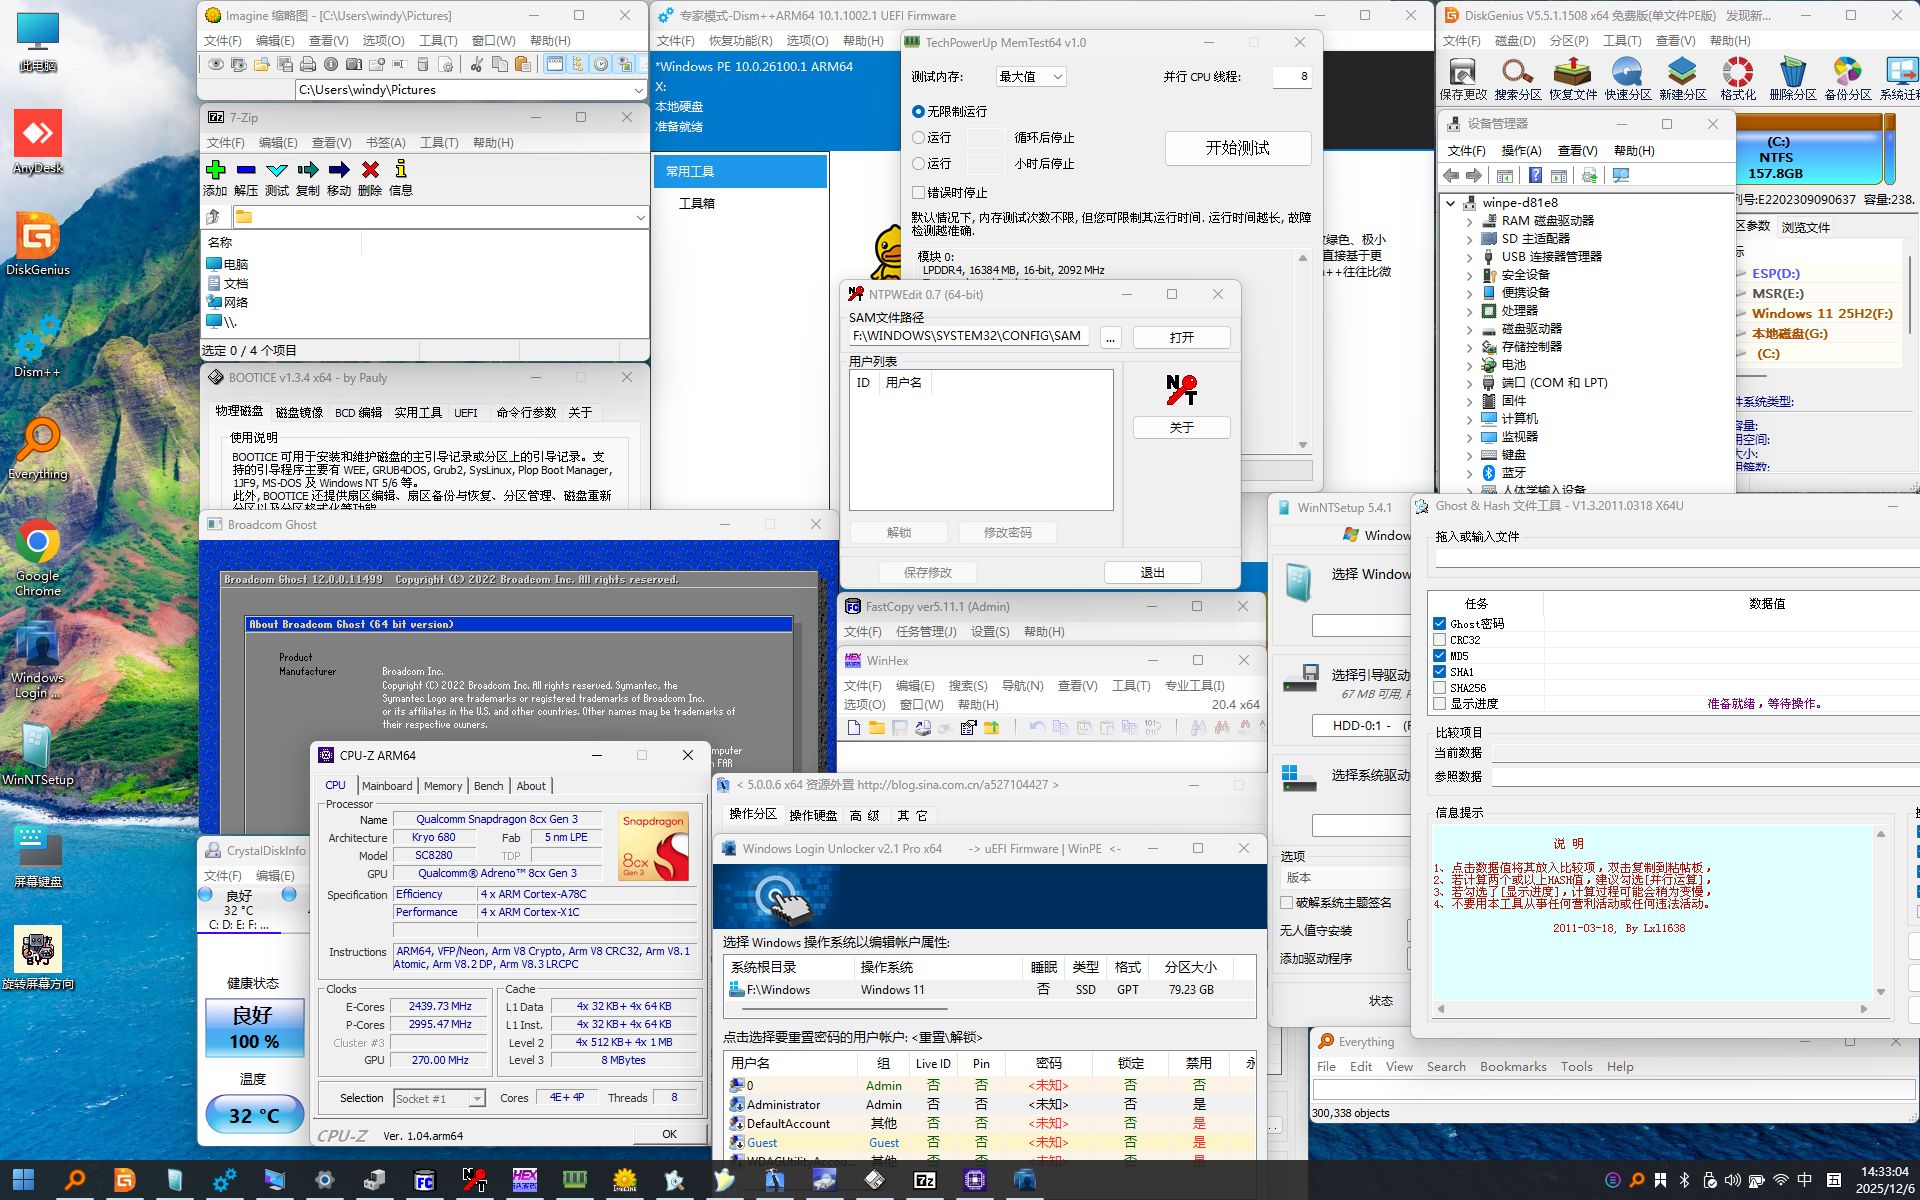Expand the USB controllers tree node
Viewport: 1920px width, 1200px height.
1469,257
